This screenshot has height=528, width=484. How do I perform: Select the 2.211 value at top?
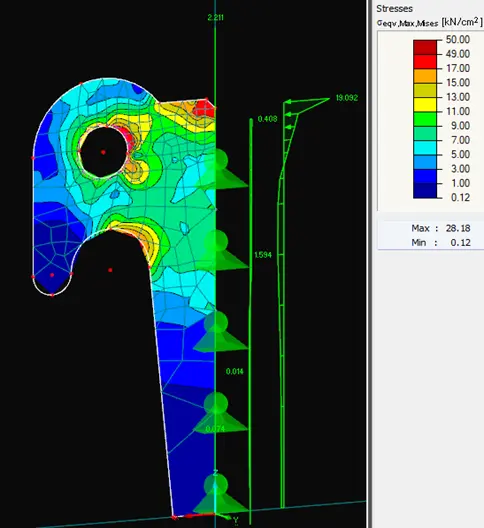click(x=216, y=18)
